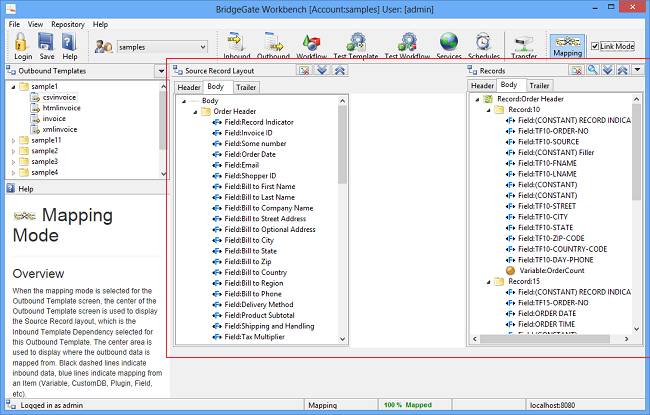The image size is (650, 415).
Task: Expand the sample3 folder
Action: (x=13, y=163)
